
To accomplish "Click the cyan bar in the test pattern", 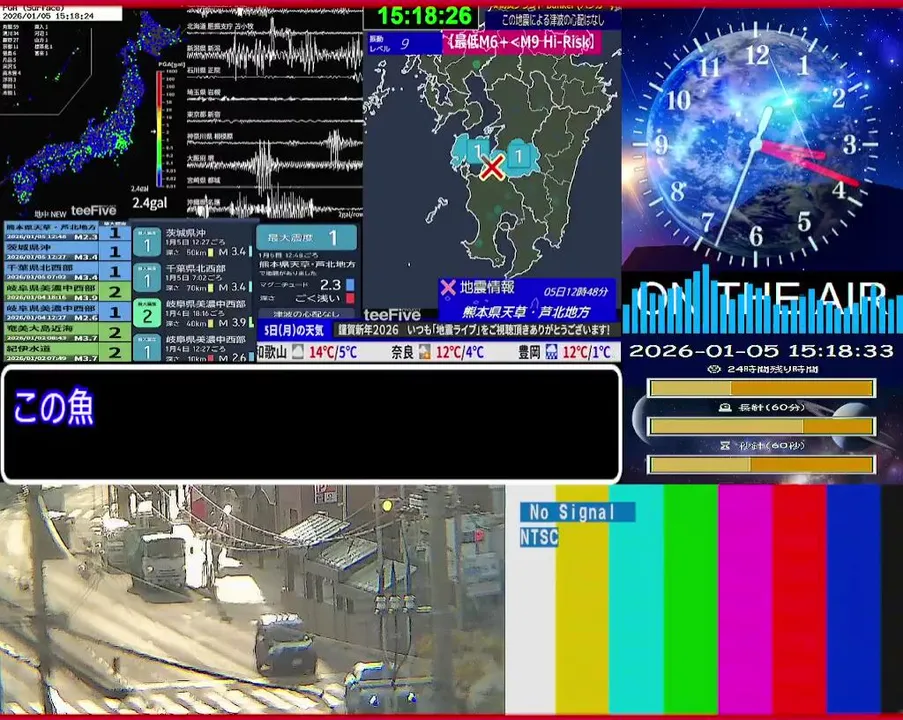I will 636,599.
